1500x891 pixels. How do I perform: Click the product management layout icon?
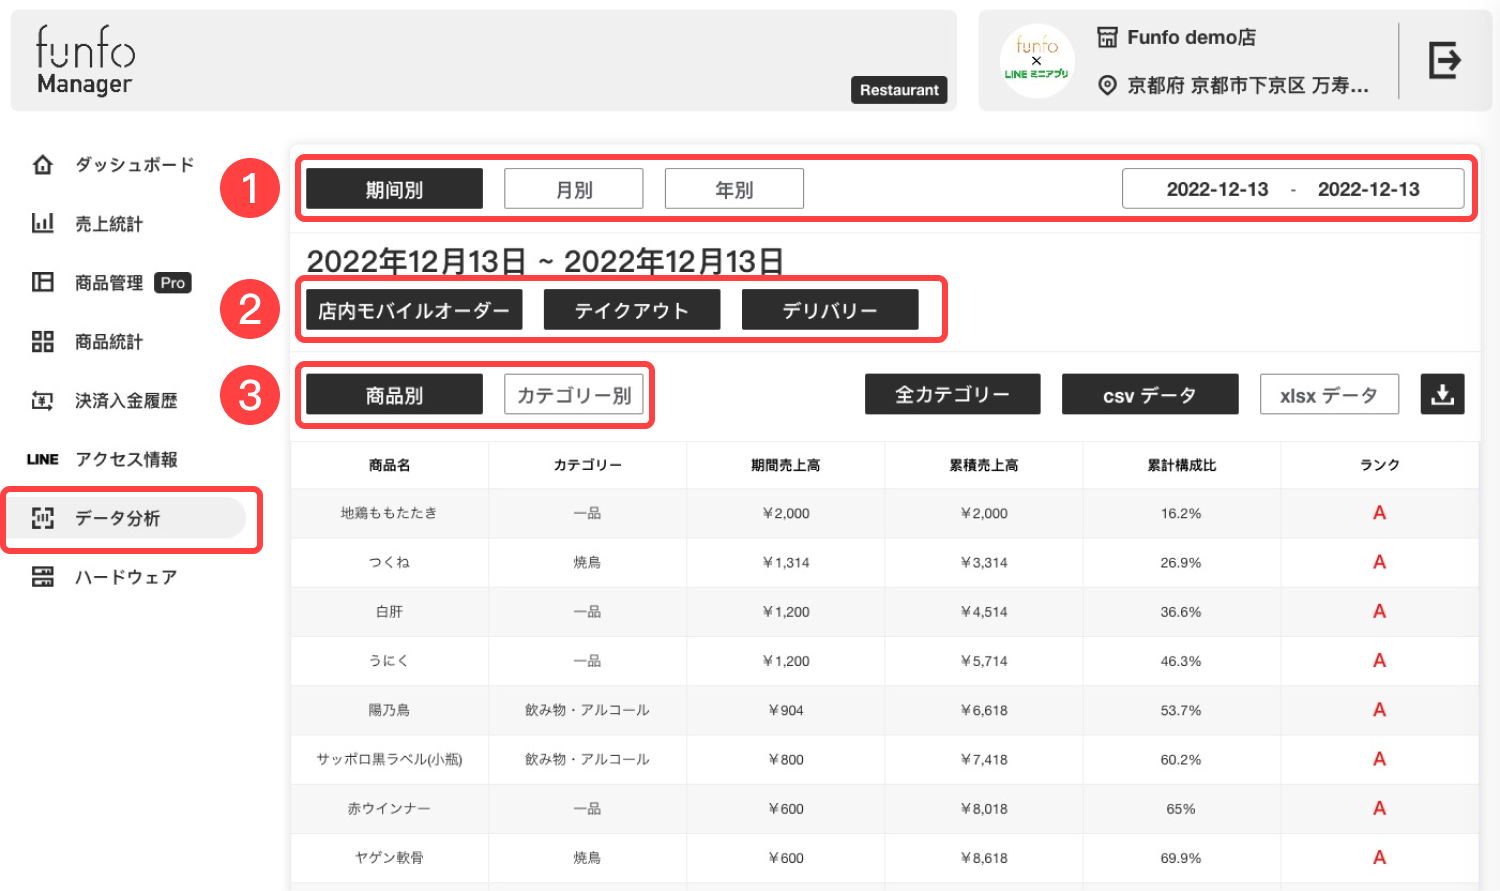point(42,282)
